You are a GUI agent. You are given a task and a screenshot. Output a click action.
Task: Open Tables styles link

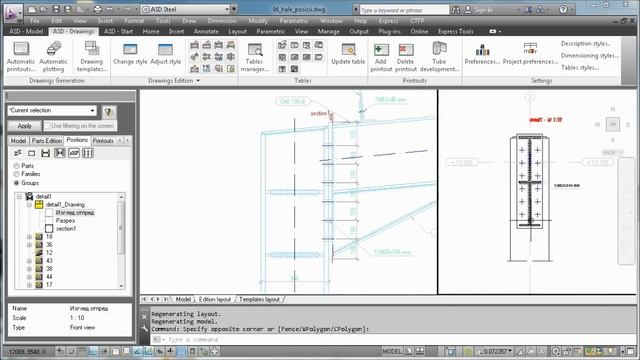coord(580,68)
